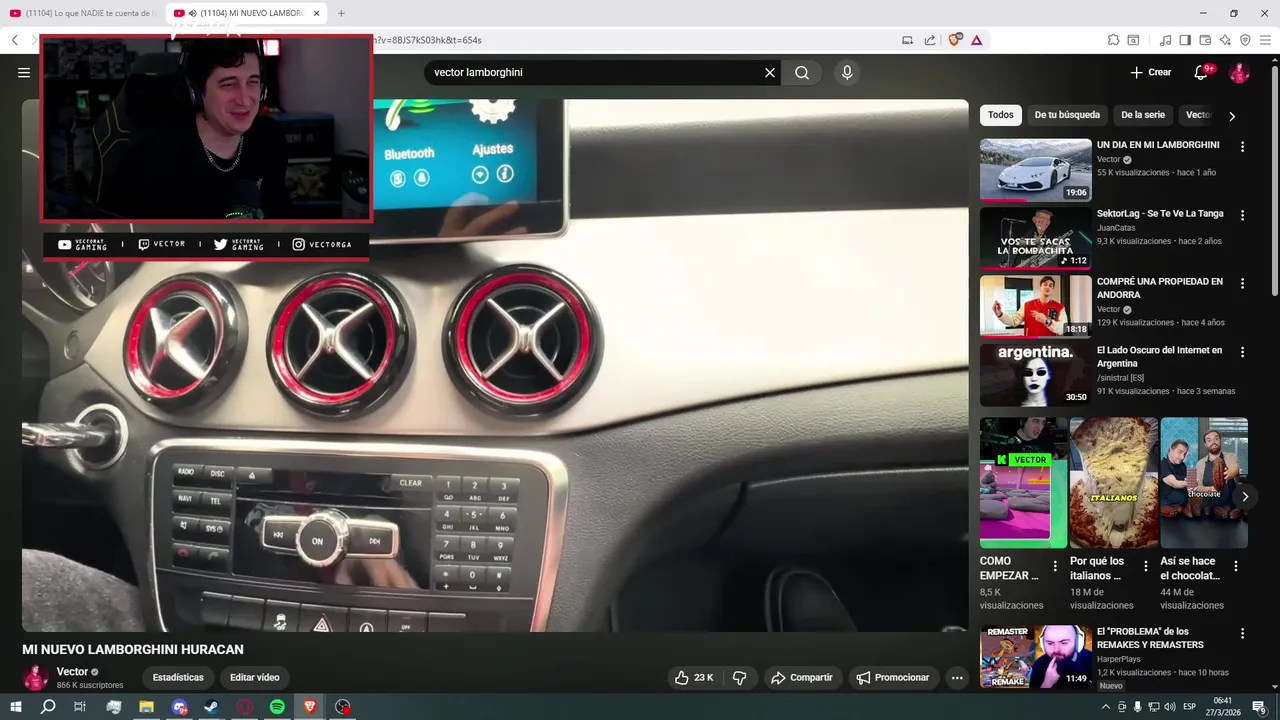Image resolution: width=1280 pixels, height=720 pixels.
Task: Select the De tu búsqueda chip
Action: pos(1067,115)
